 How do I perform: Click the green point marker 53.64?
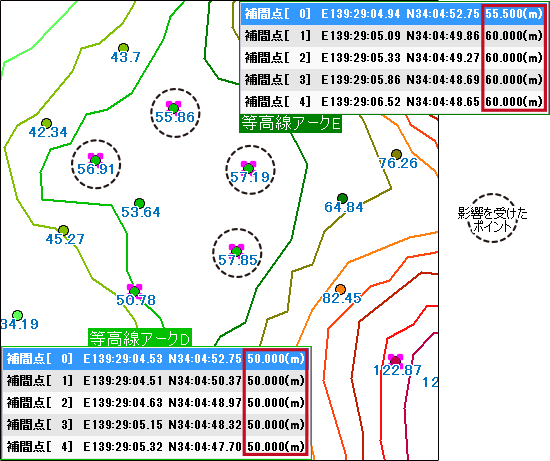139,203
